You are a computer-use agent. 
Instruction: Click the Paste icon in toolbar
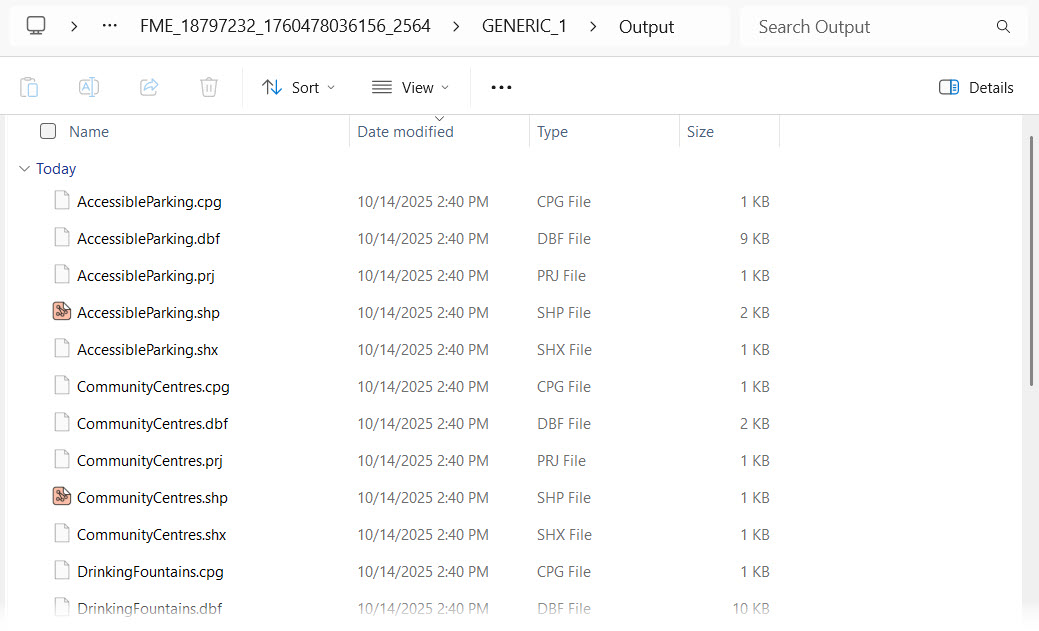(x=30, y=87)
